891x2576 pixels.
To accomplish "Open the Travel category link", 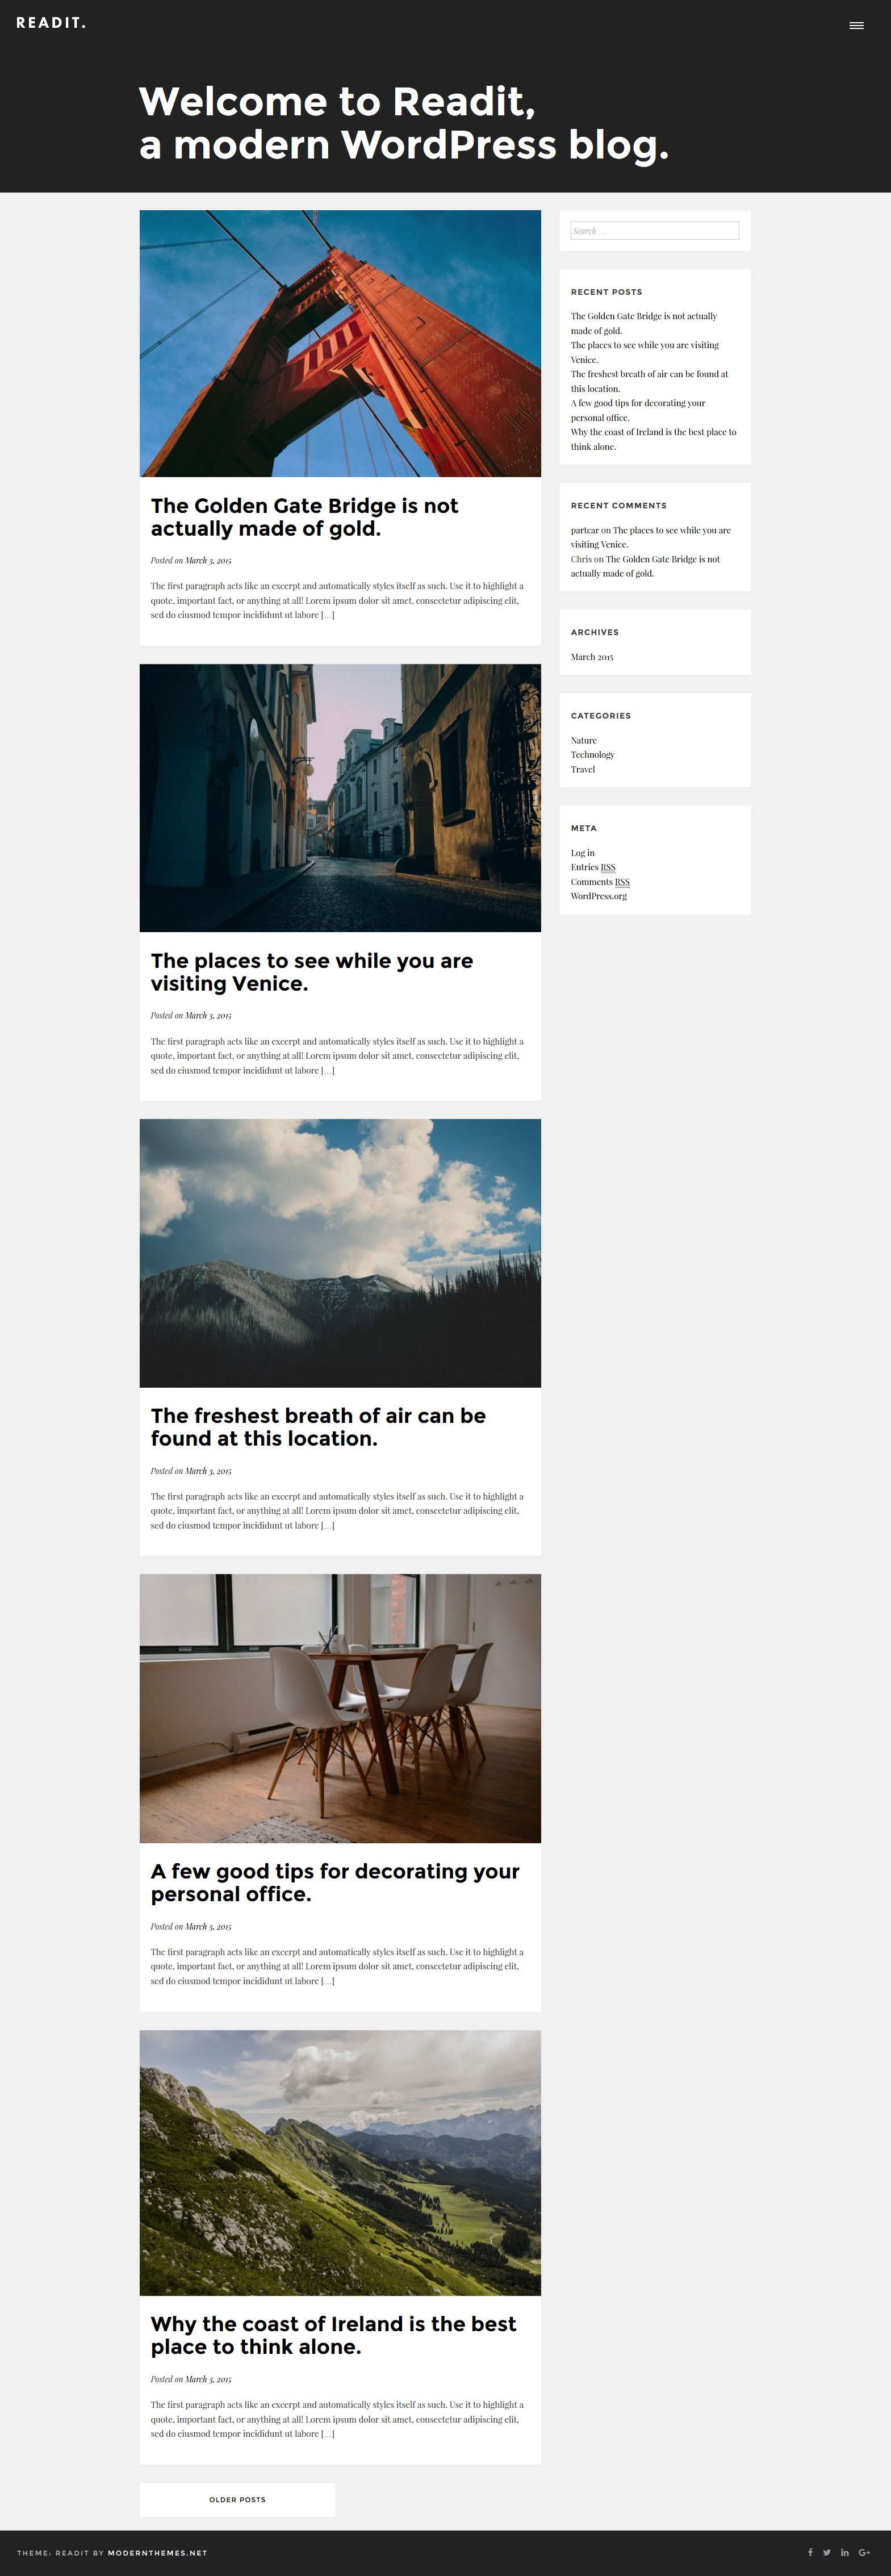I will coord(583,770).
